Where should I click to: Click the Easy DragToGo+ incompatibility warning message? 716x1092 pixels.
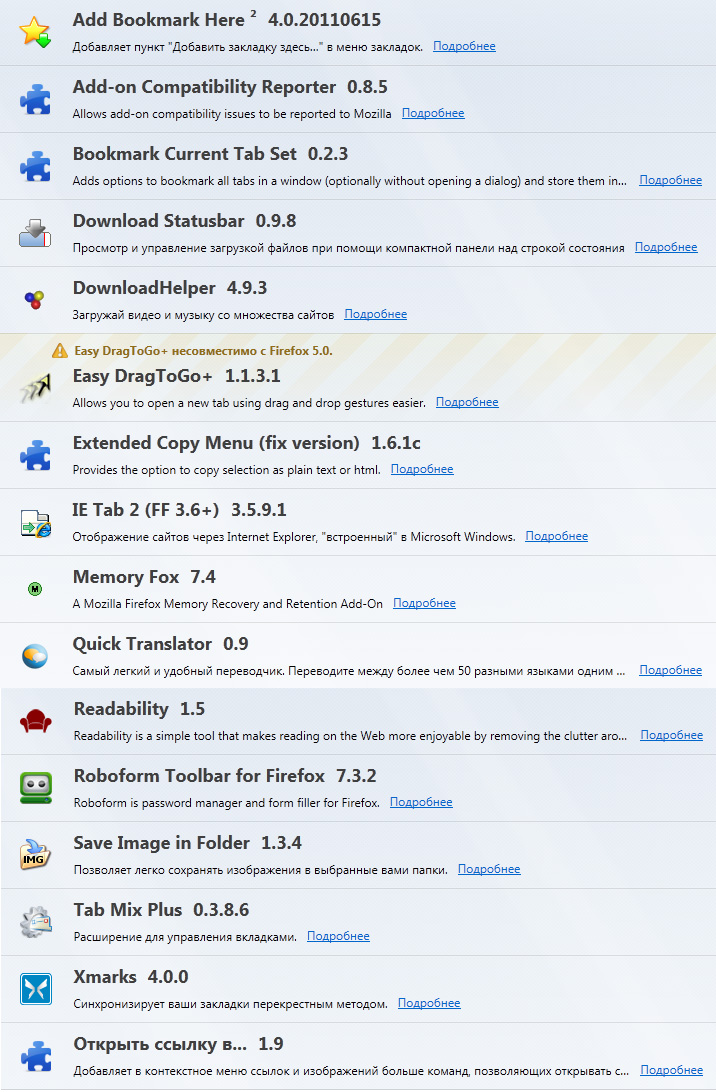pyautogui.click(x=203, y=351)
